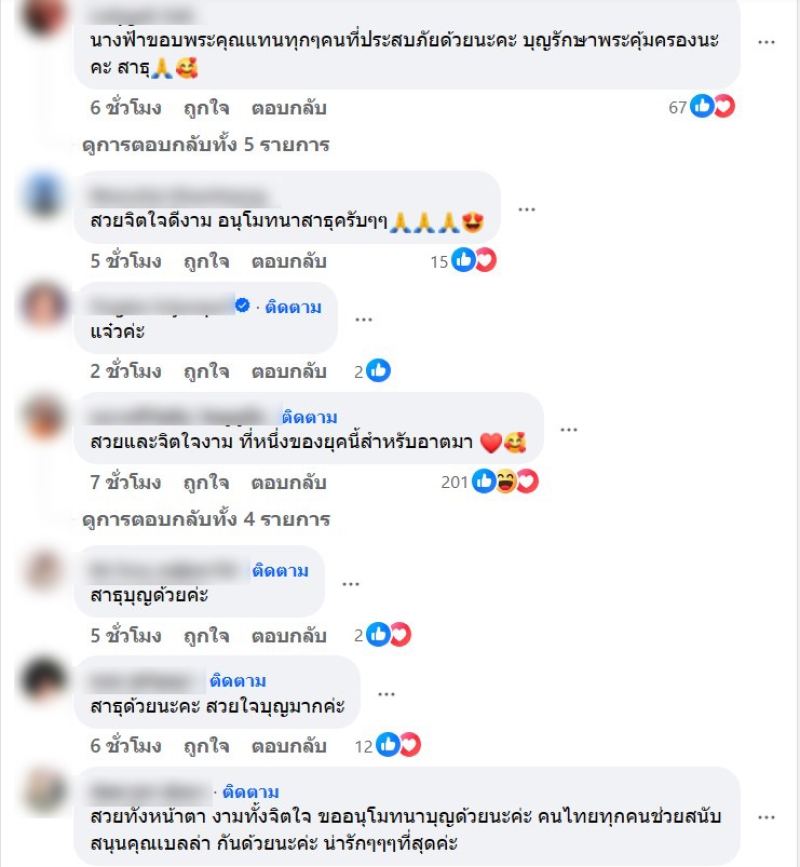Click profile picture beside the สาธุด้วยนะคะ comment
The width and height of the screenshot is (800, 867).
point(44,680)
